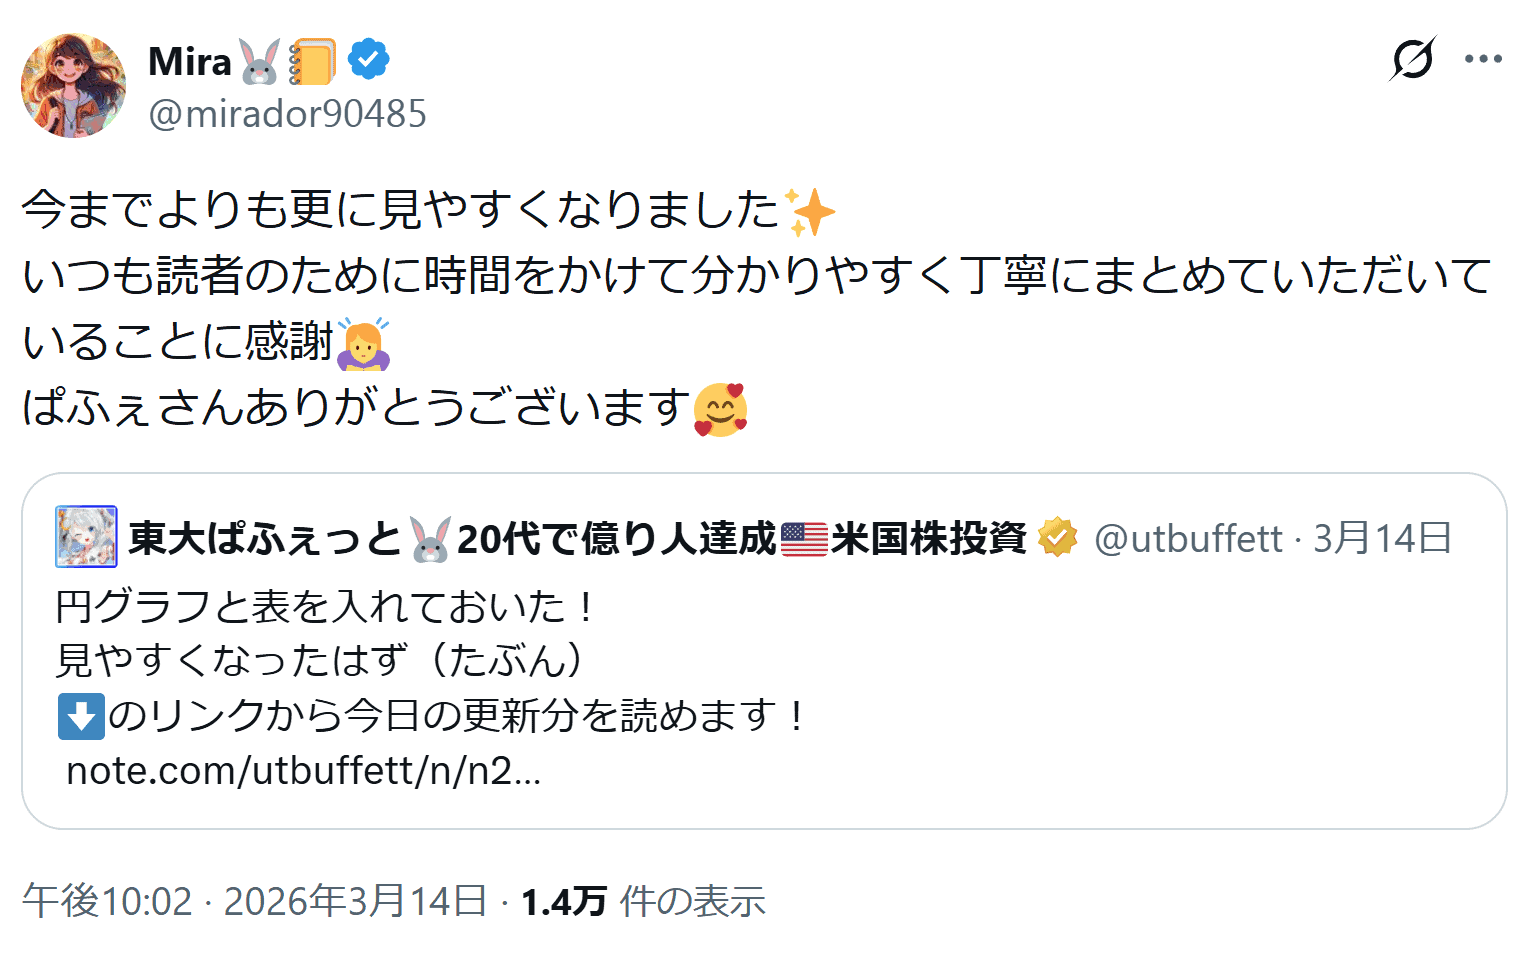Open the note.com/utbuffett link
The width and height of the screenshot is (1527, 958).
pyautogui.click(x=303, y=771)
